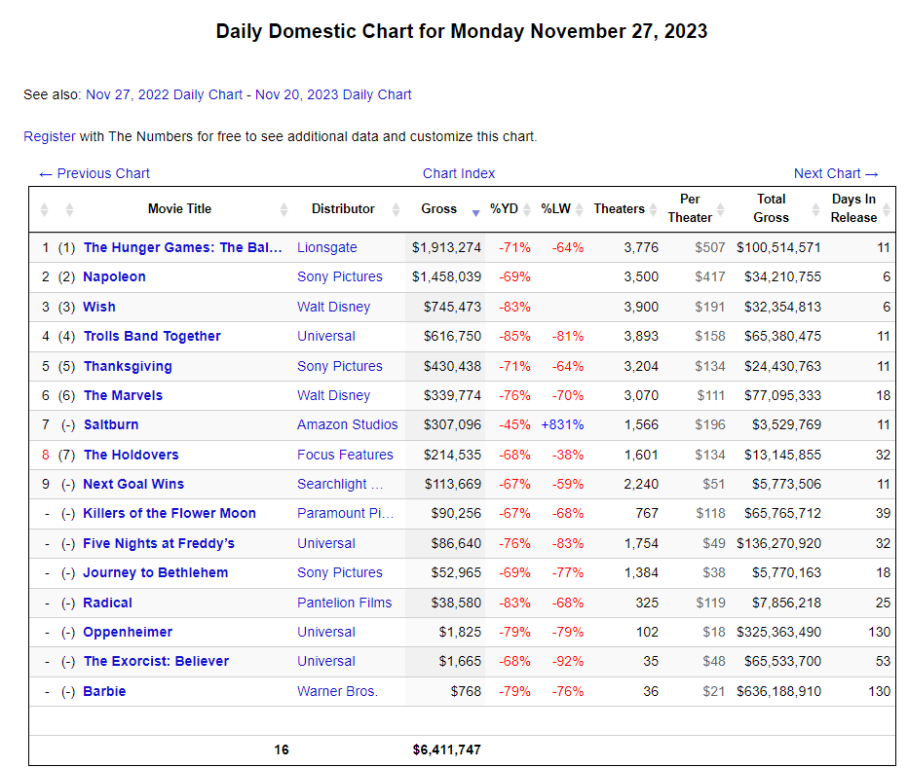Click sort arrows beside Movie Title header
The width and height of the screenshot is (908, 768).
coord(283,210)
